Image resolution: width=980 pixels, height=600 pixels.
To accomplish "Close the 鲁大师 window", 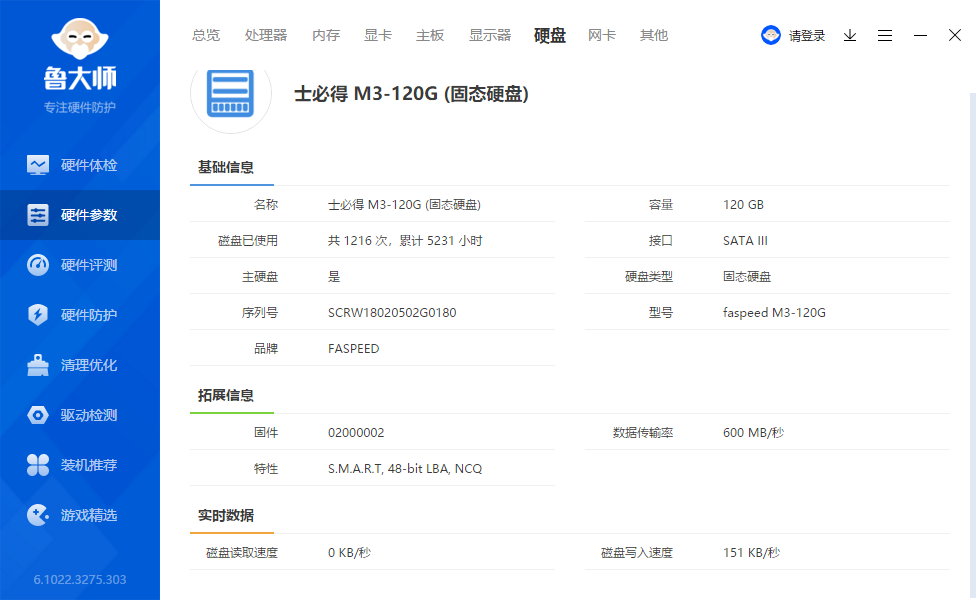I will [x=954, y=35].
